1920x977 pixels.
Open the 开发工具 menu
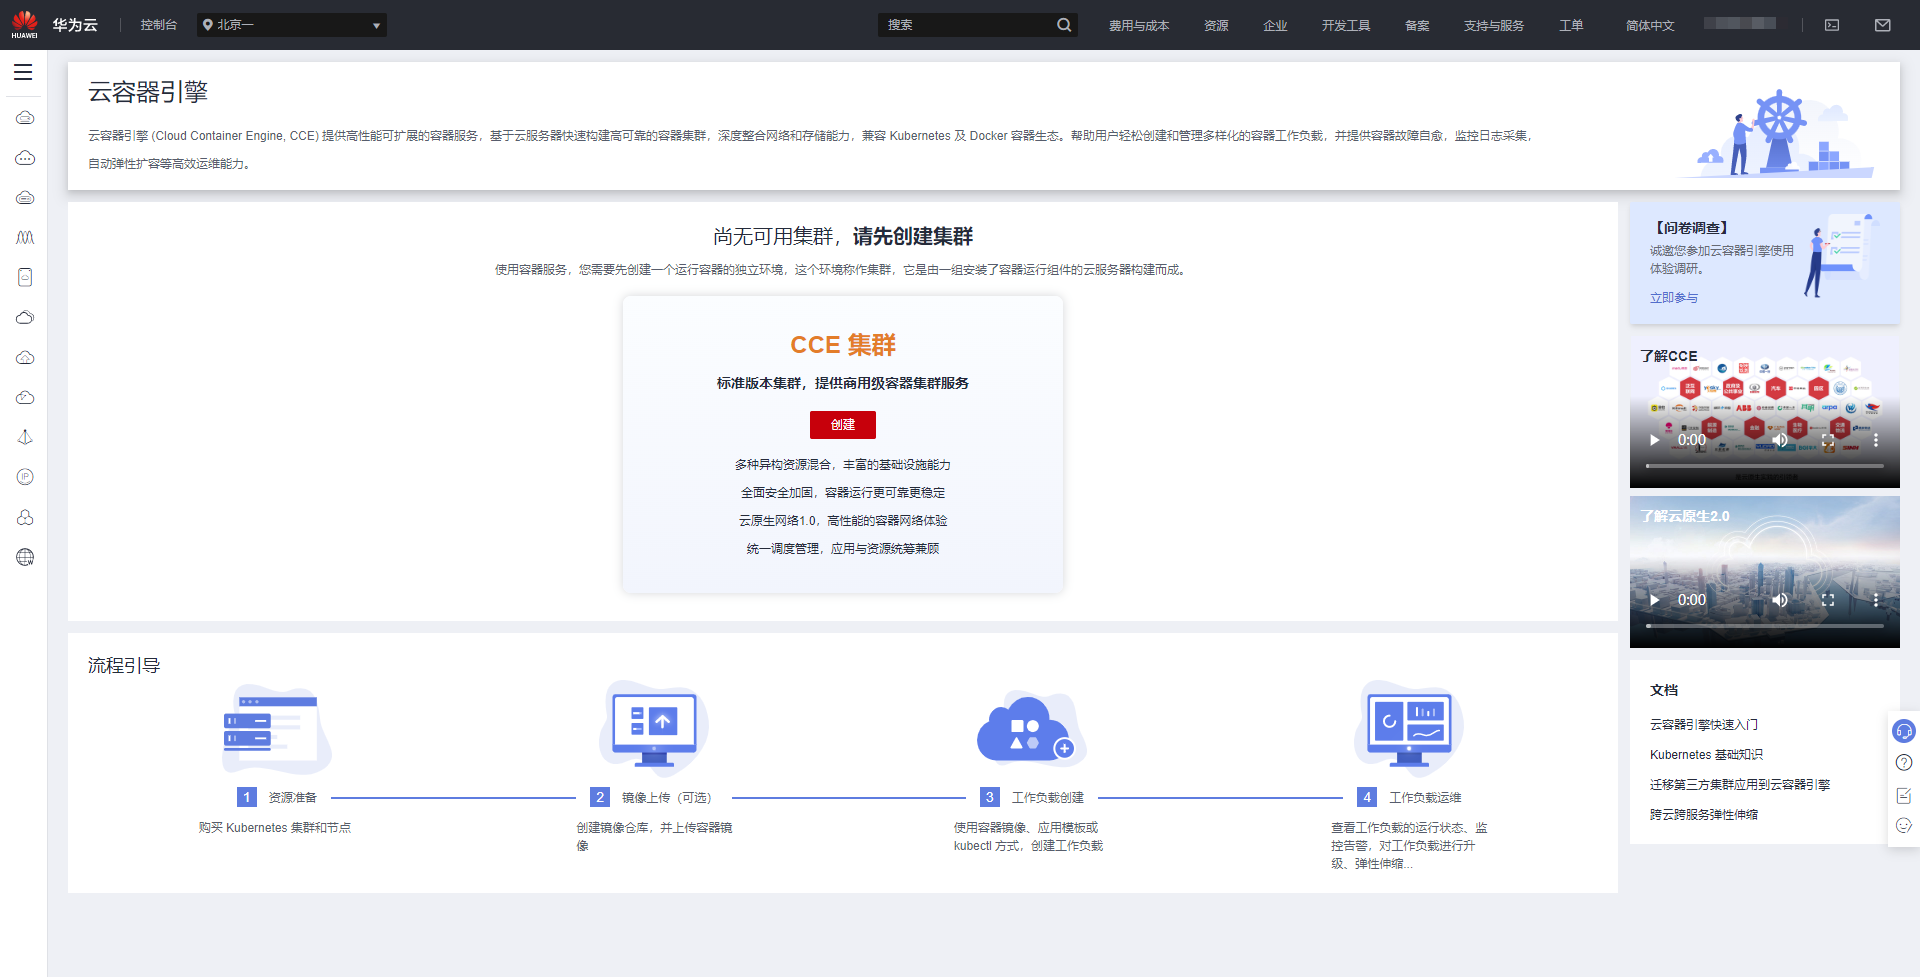coord(1346,25)
